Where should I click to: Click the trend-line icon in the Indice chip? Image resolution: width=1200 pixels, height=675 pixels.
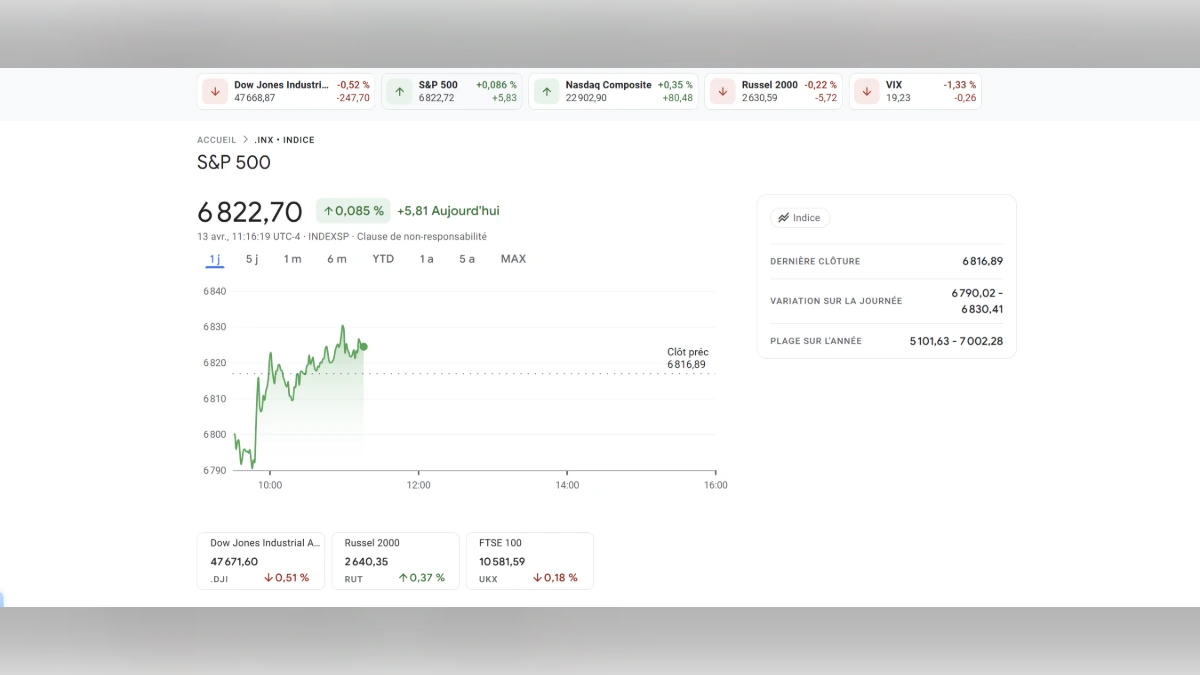click(x=783, y=217)
